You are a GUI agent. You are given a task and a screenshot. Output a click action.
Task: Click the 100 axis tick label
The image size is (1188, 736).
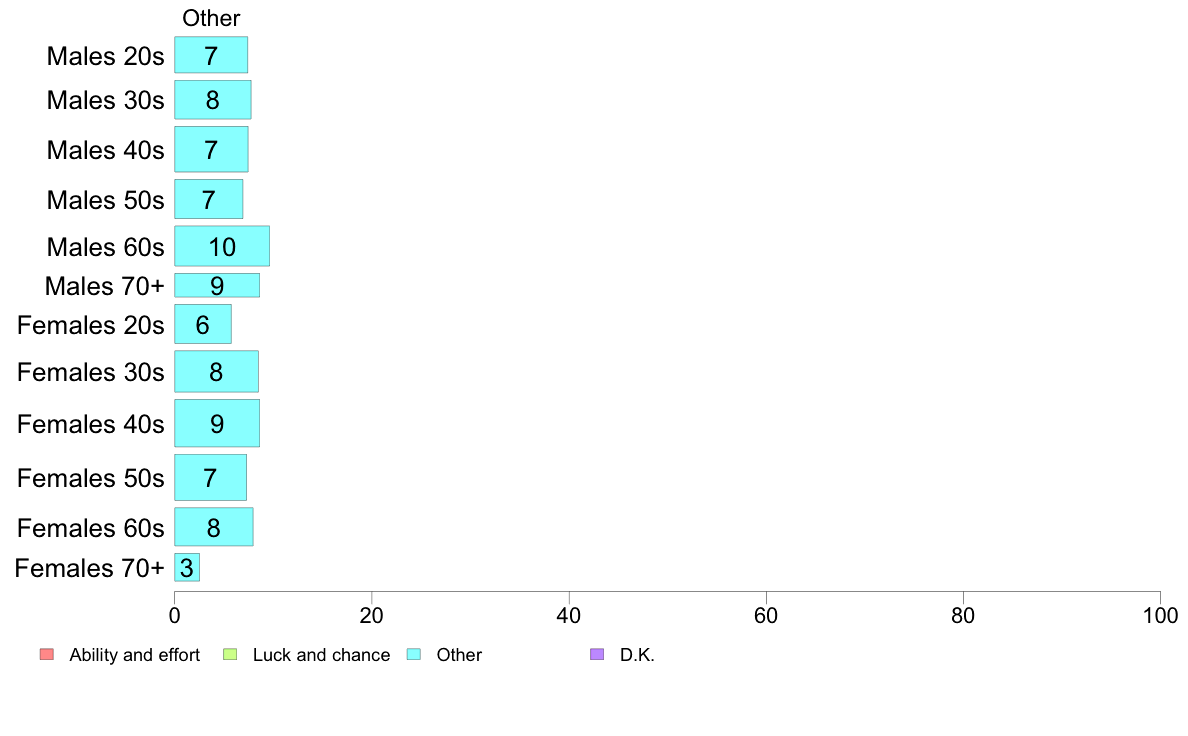pyautogui.click(x=1160, y=615)
